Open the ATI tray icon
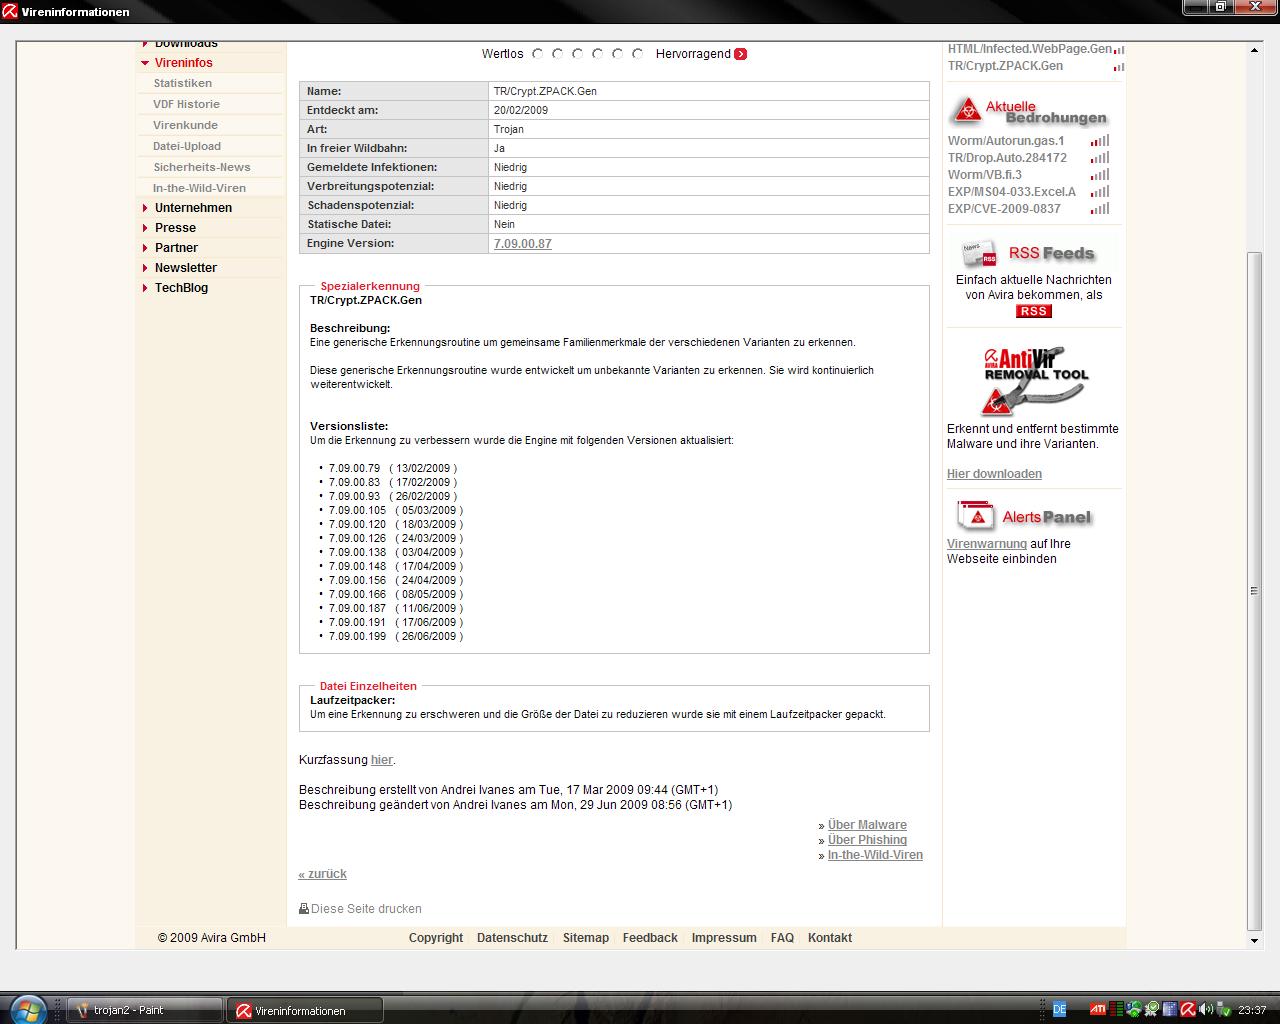 (1097, 1010)
